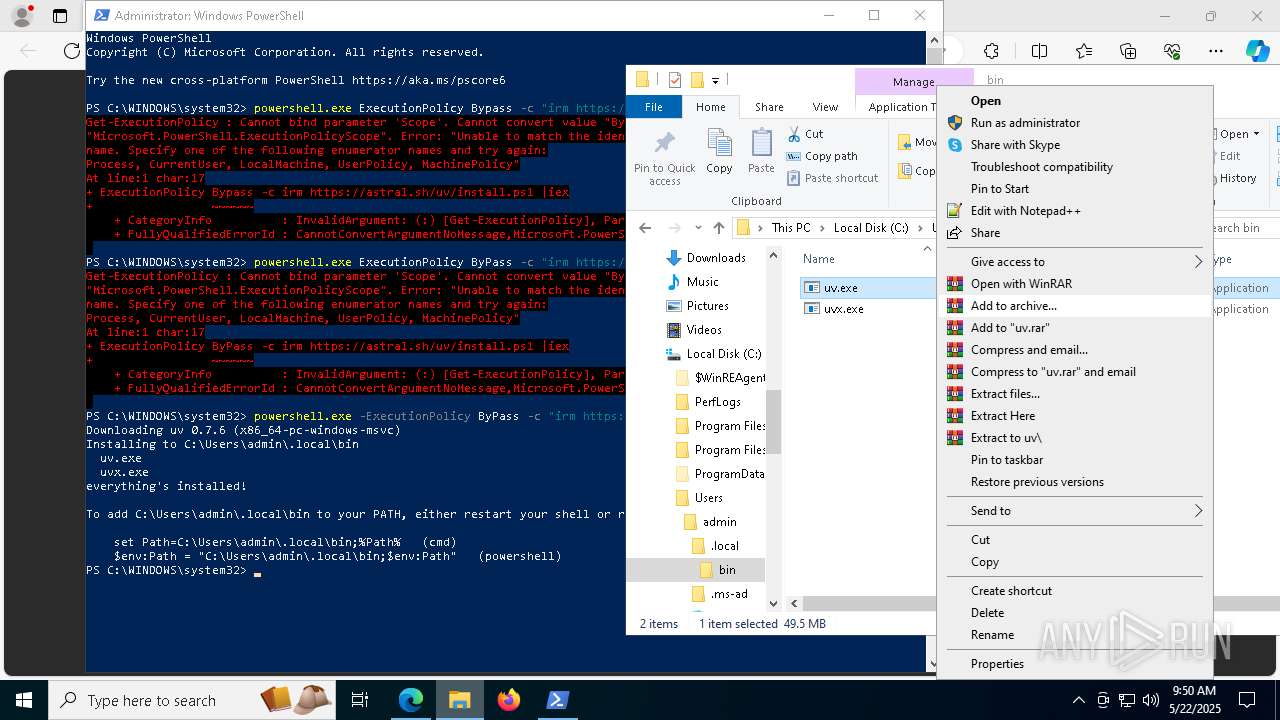Sort files by the Name column
1280x720 pixels.
[819, 259]
